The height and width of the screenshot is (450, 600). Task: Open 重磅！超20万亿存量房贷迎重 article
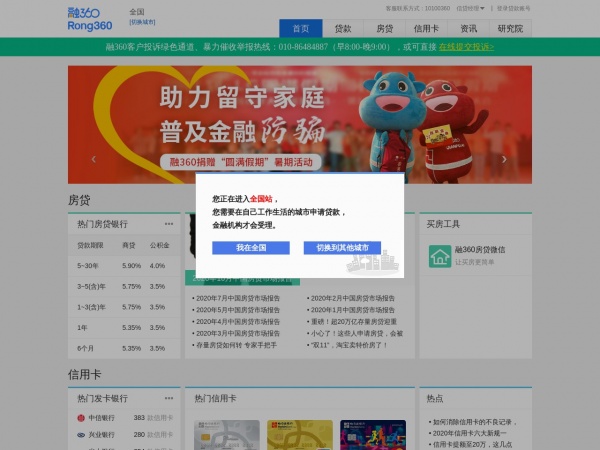[x=354, y=322]
